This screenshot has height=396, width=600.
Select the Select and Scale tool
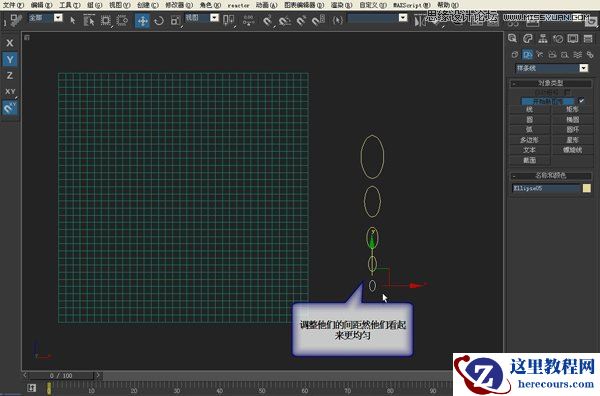click(176, 20)
